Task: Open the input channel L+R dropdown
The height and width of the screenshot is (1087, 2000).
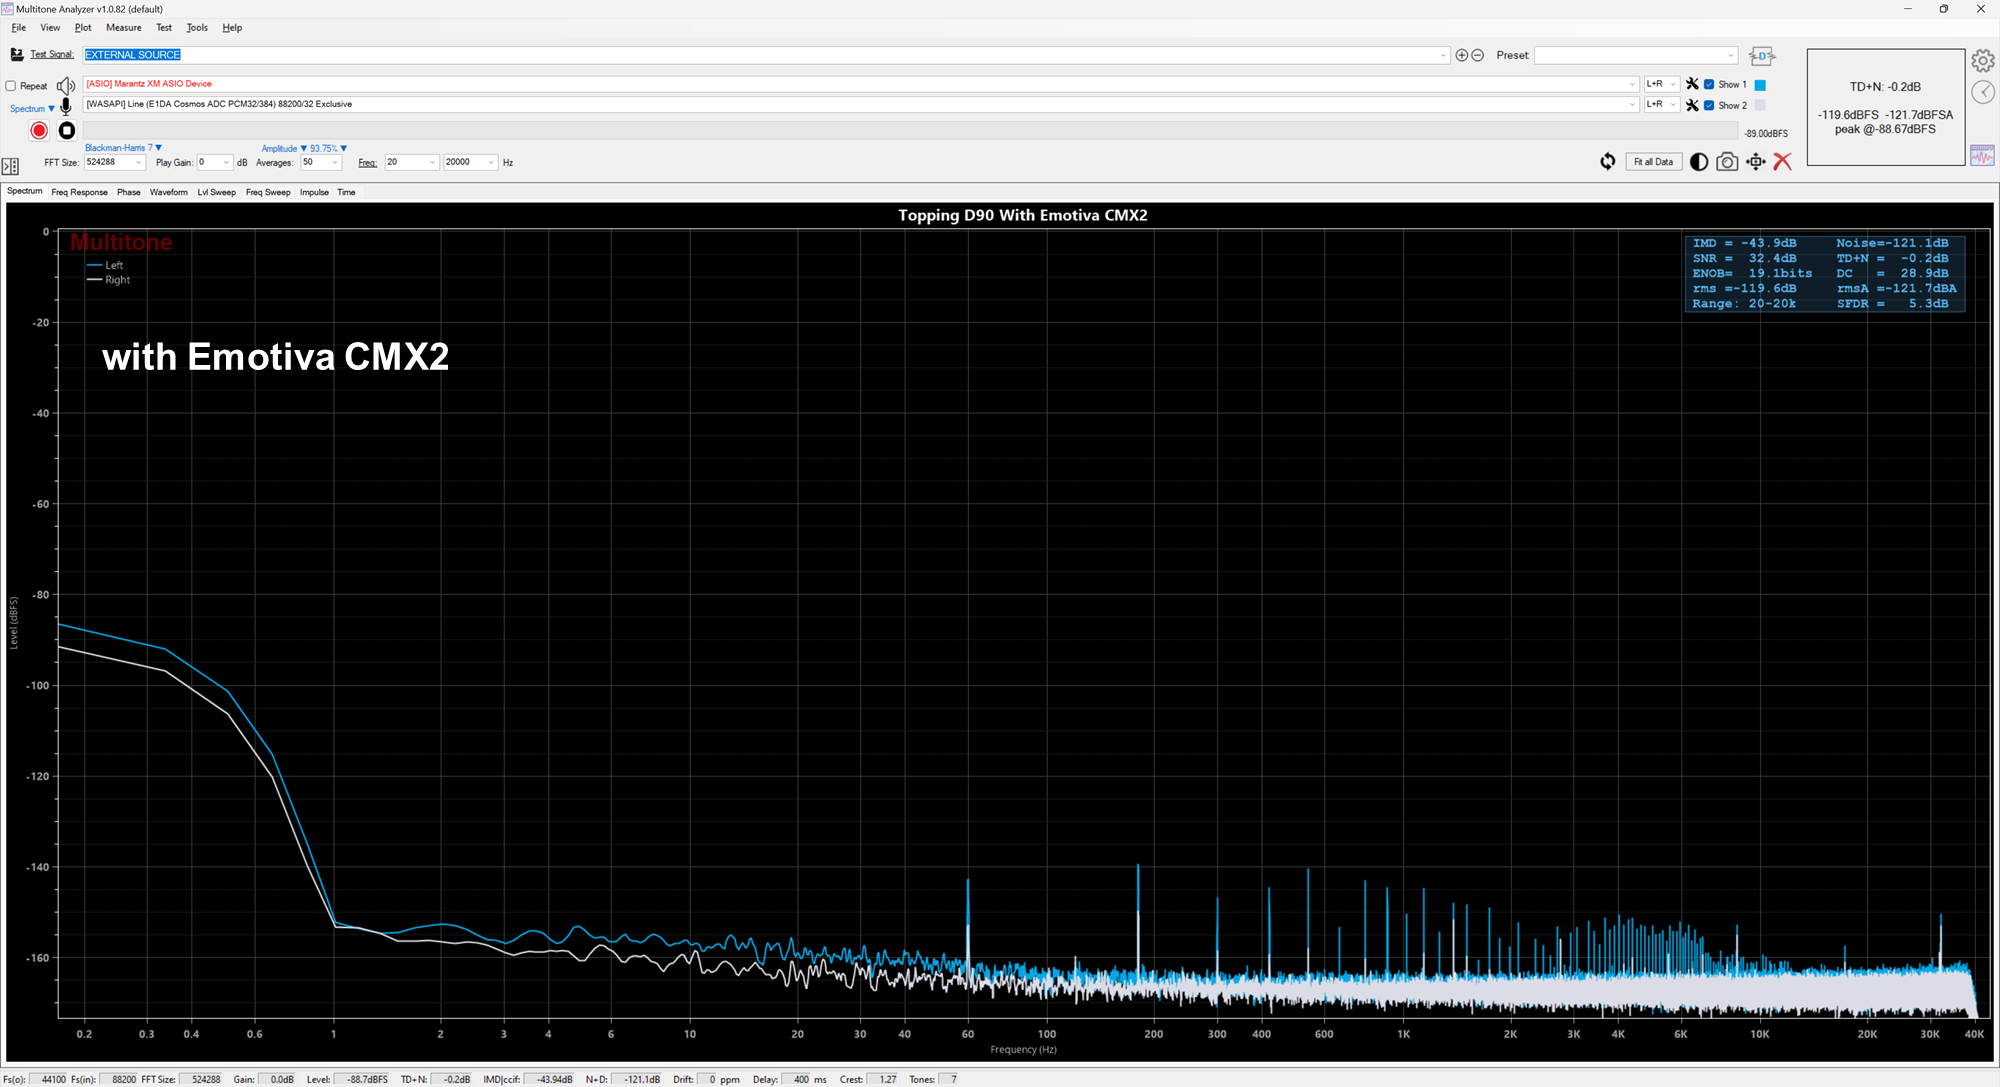Action: tap(1661, 104)
